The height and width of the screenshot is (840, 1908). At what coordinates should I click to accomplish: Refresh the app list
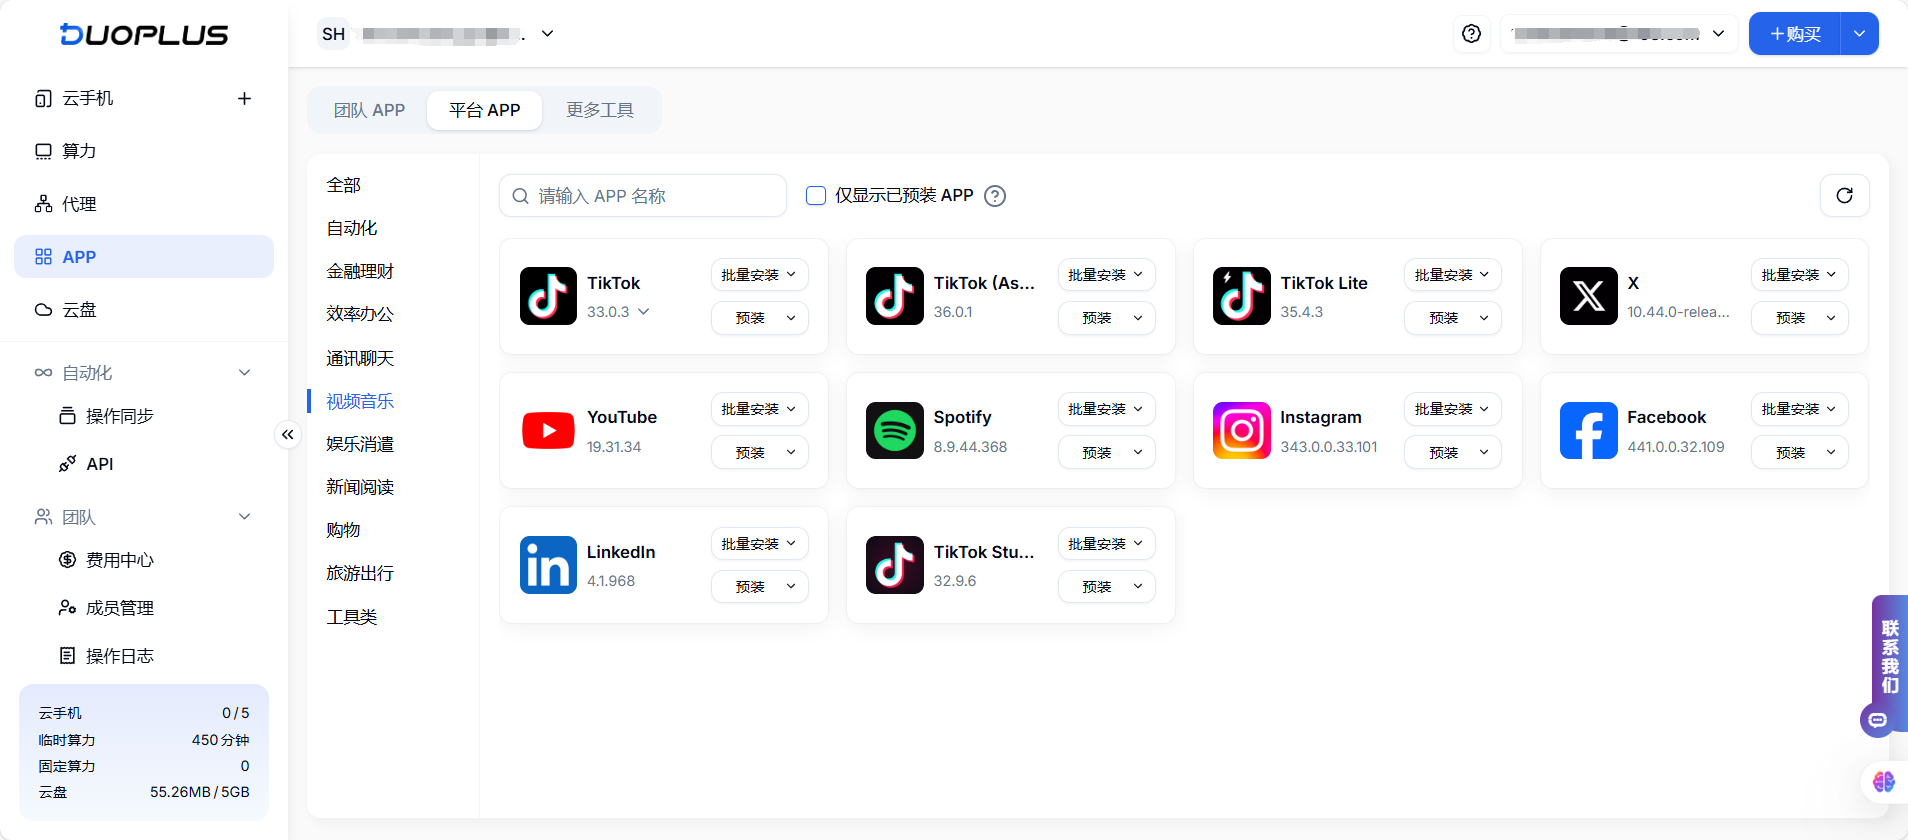[x=1844, y=196]
